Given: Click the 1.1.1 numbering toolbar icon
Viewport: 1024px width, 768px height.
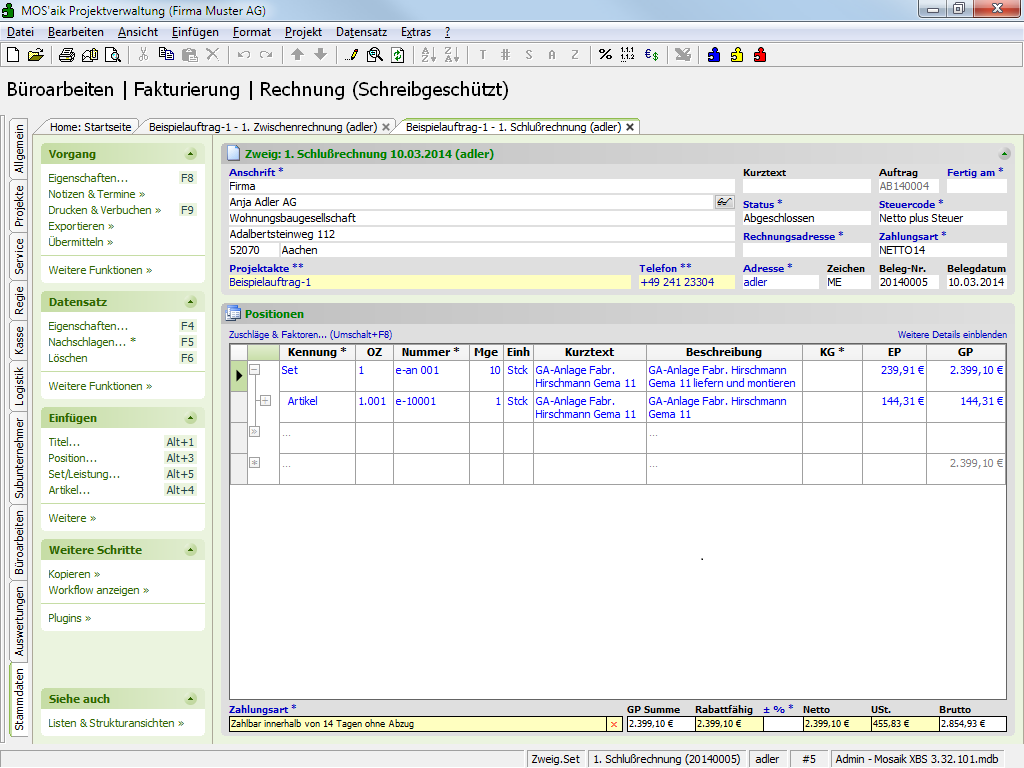Looking at the screenshot, I should tap(628, 55).
